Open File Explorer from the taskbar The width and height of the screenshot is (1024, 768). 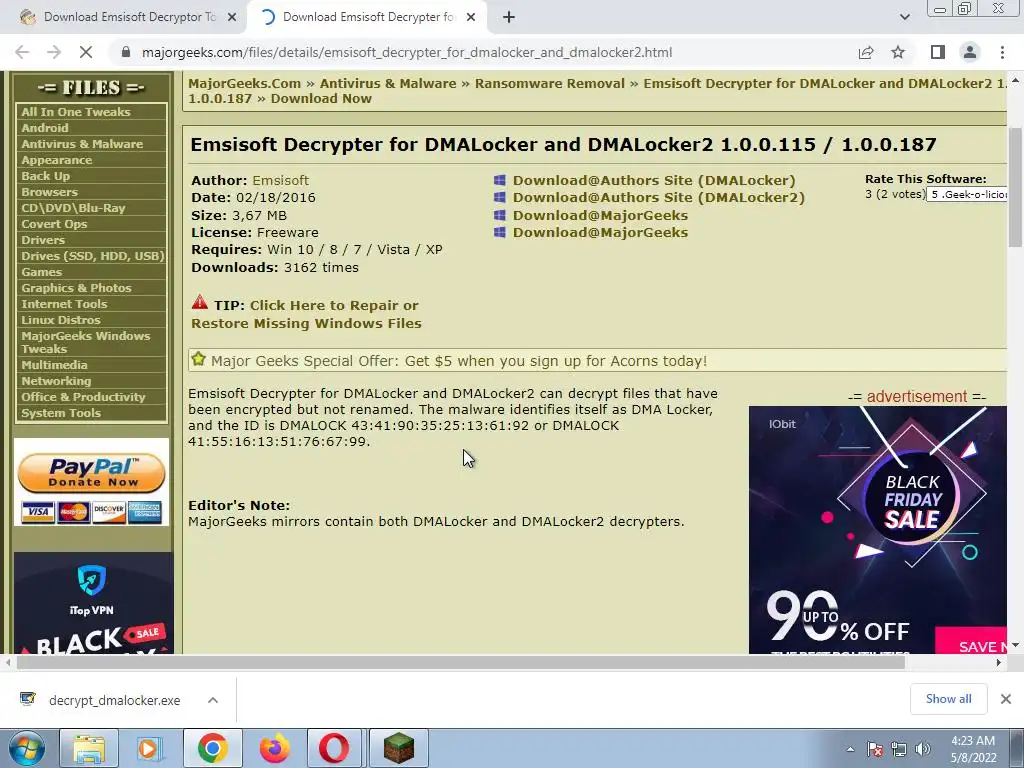click(x=89, y=748)
